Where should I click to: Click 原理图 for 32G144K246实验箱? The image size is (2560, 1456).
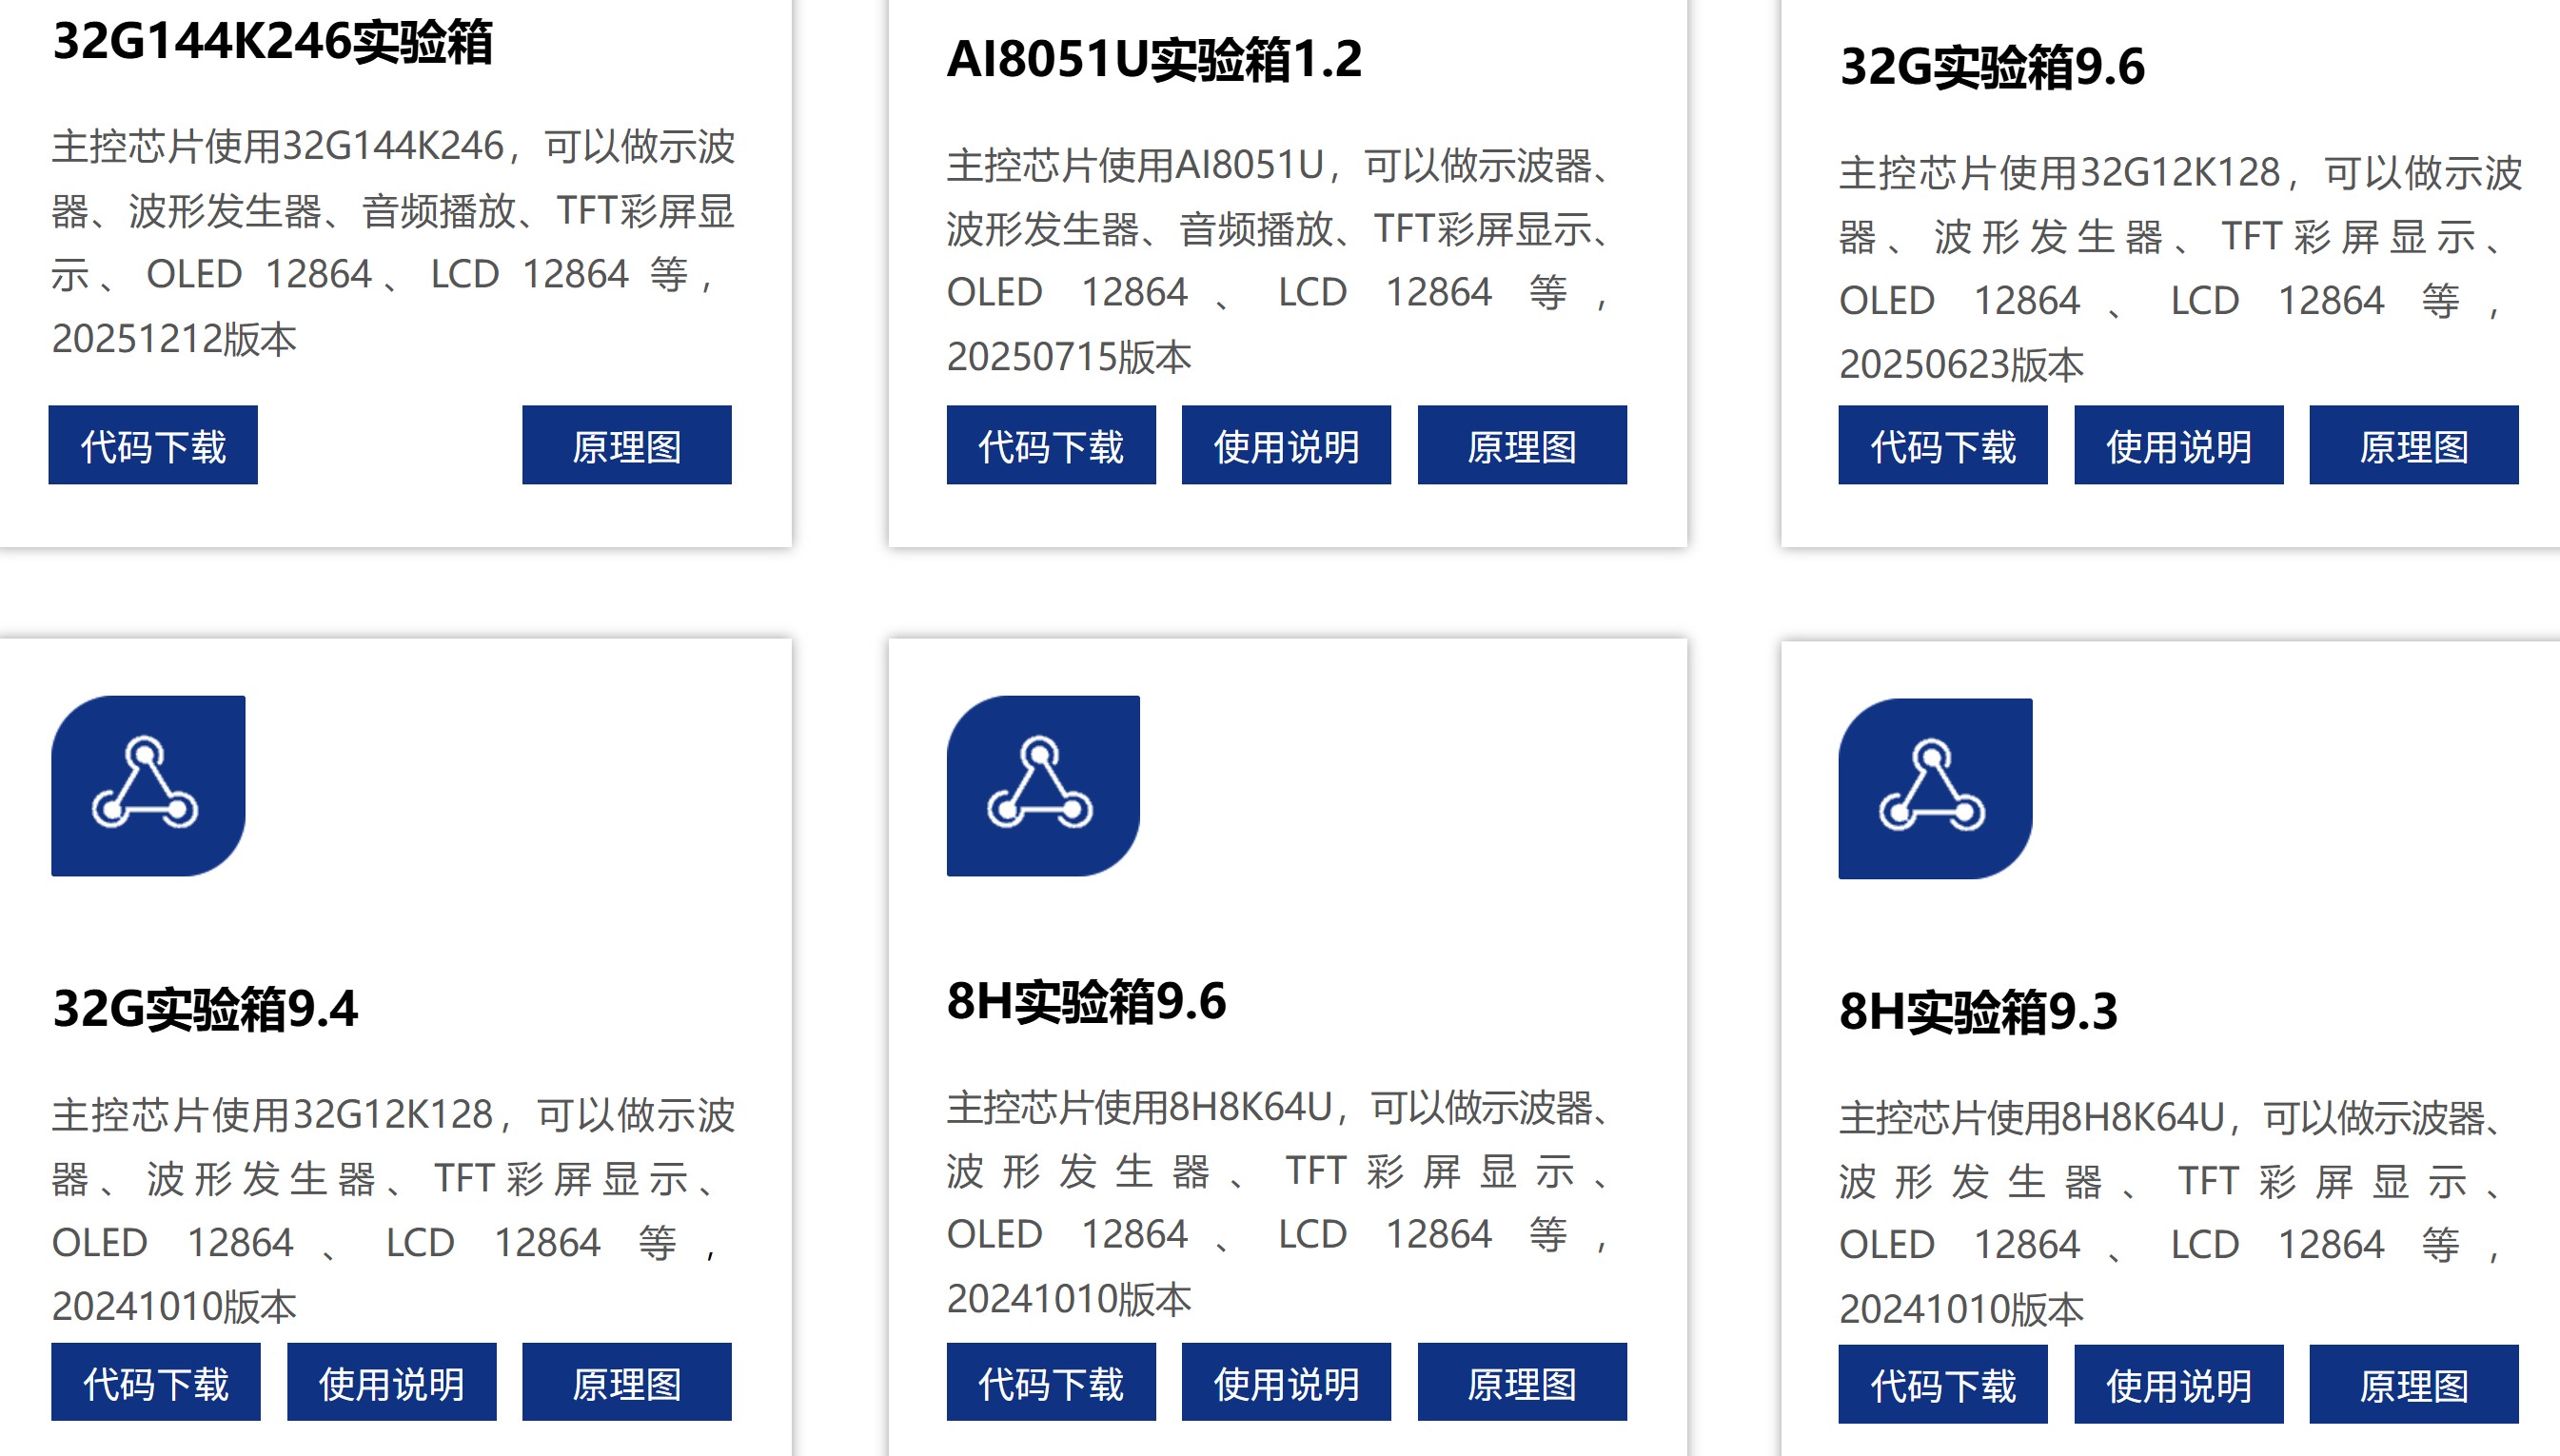click(x=626, y=446)
